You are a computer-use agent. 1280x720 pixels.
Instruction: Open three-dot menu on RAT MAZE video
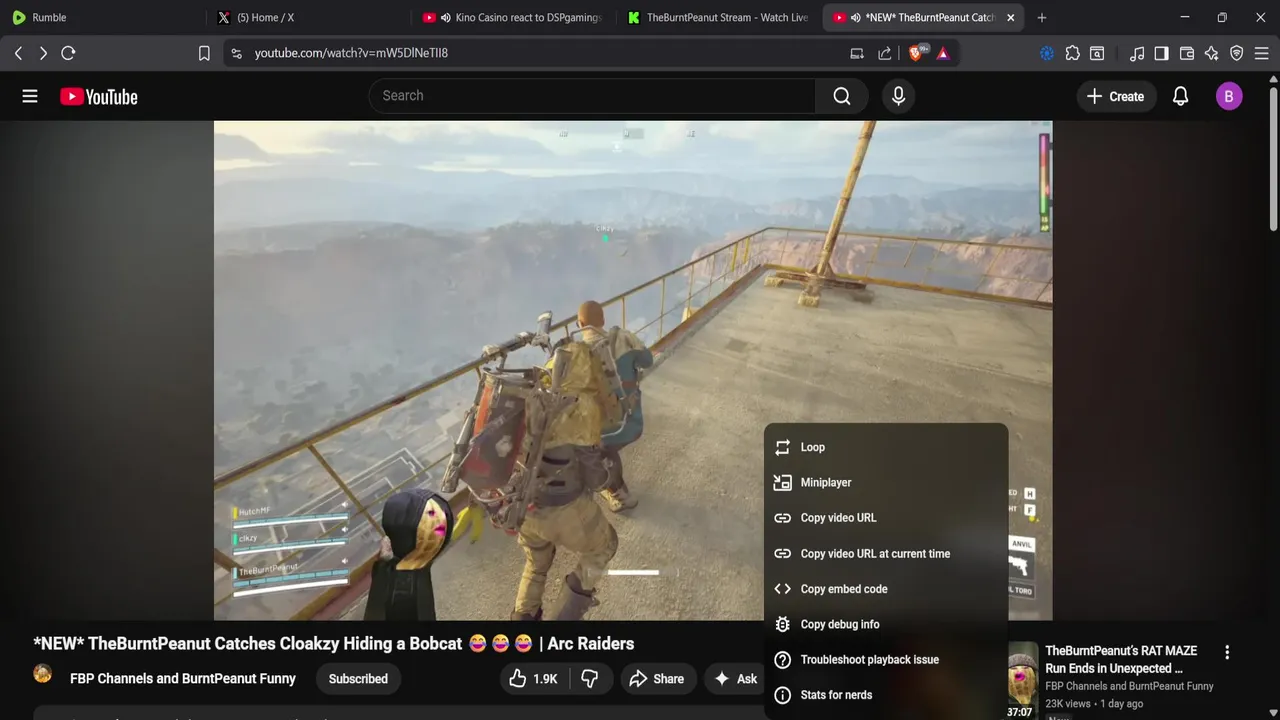click(1227, 652)
